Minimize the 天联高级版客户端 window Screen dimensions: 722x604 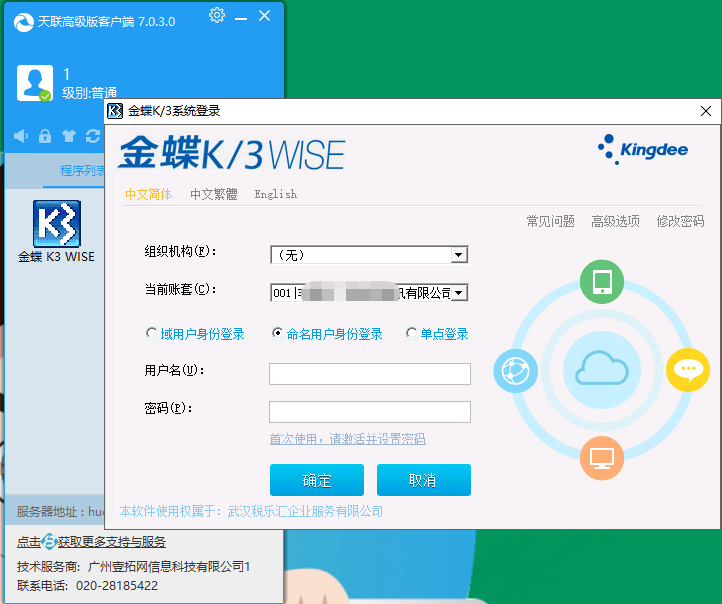pyautogui.click(x=241, y=18)
